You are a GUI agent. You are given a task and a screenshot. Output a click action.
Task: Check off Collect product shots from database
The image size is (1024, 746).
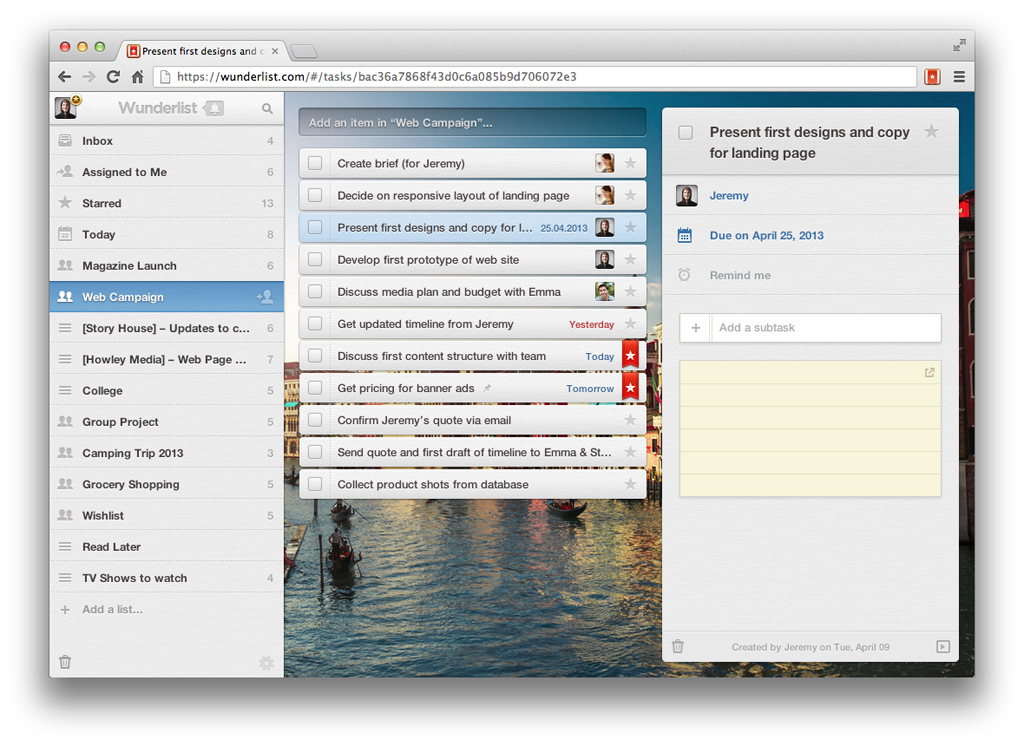[315, 484]
